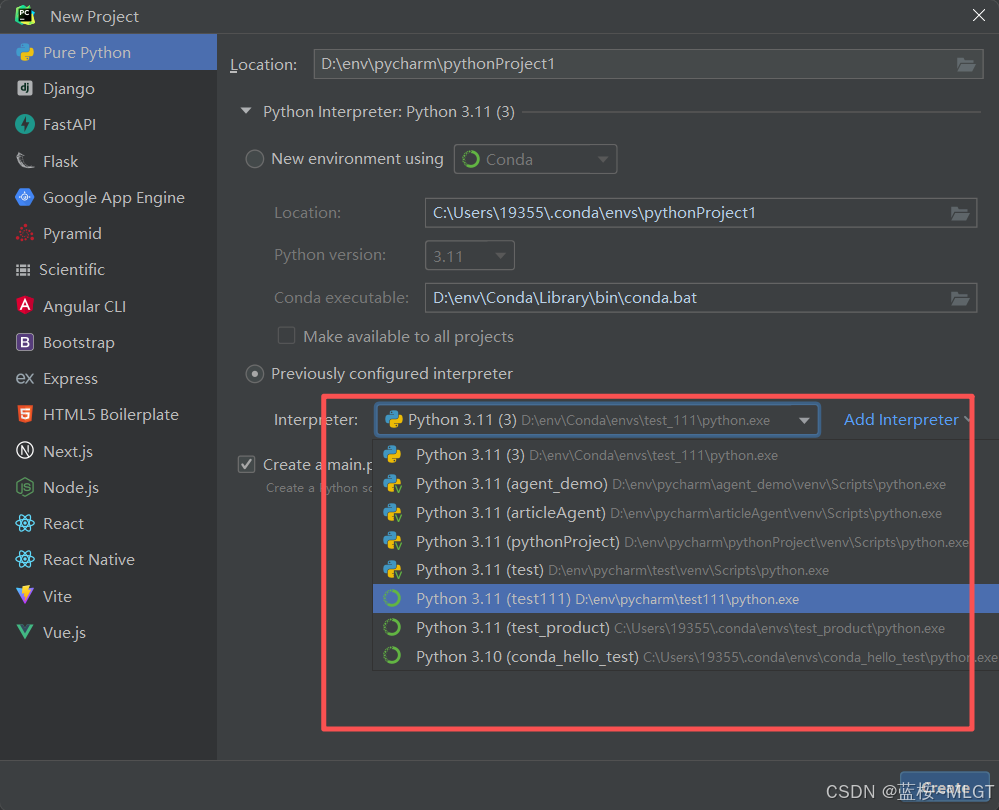Screen dimensions: 999x810
Task: Browse for project Location folder
Action: 966,64
